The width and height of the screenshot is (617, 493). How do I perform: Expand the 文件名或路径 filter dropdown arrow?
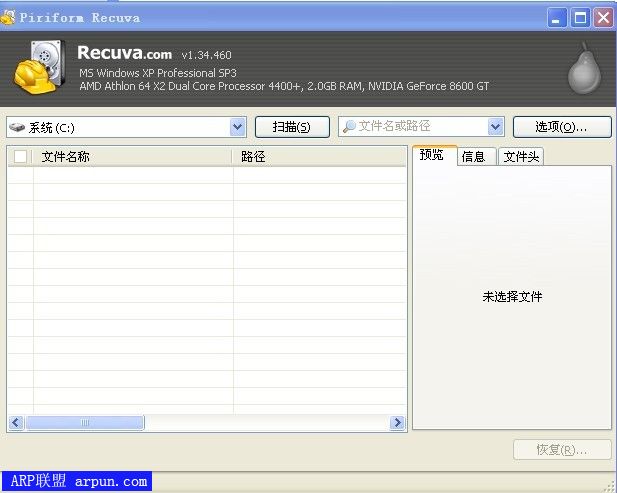pos(496,127)
